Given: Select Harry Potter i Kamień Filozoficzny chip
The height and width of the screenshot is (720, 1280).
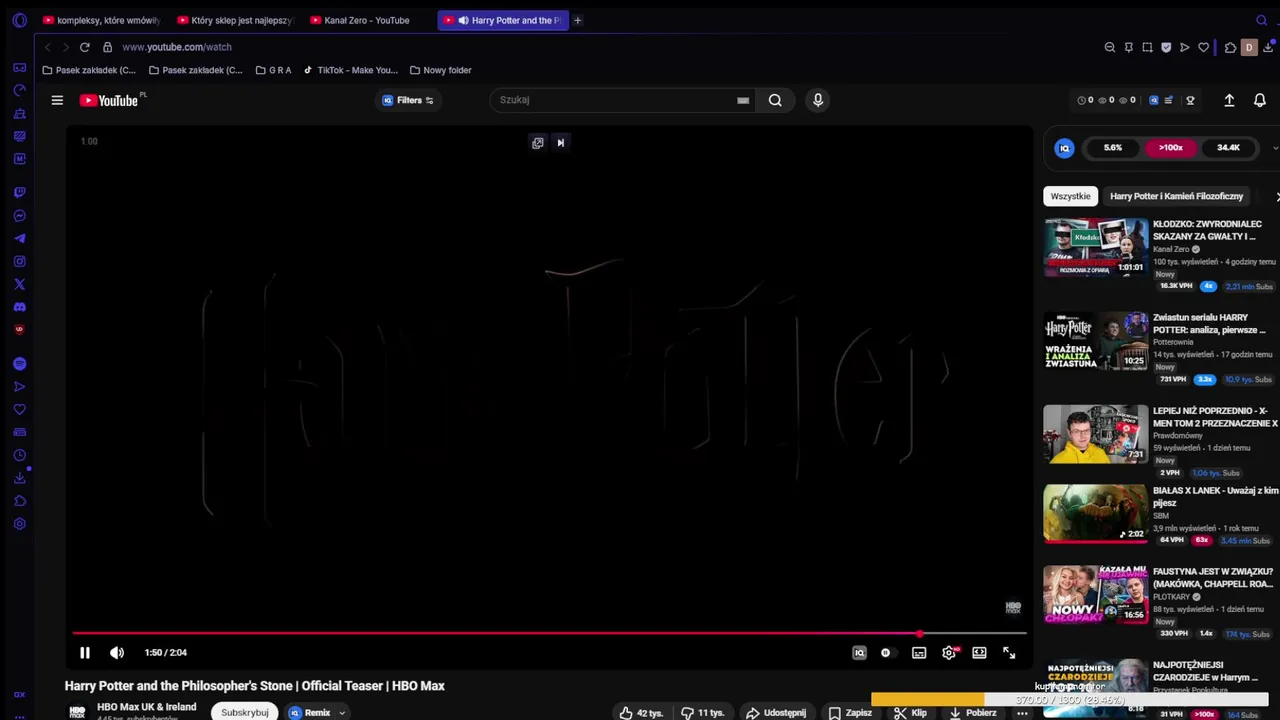Looking at the screenshot, I should pyautogui.click(x=1176, y=196).
